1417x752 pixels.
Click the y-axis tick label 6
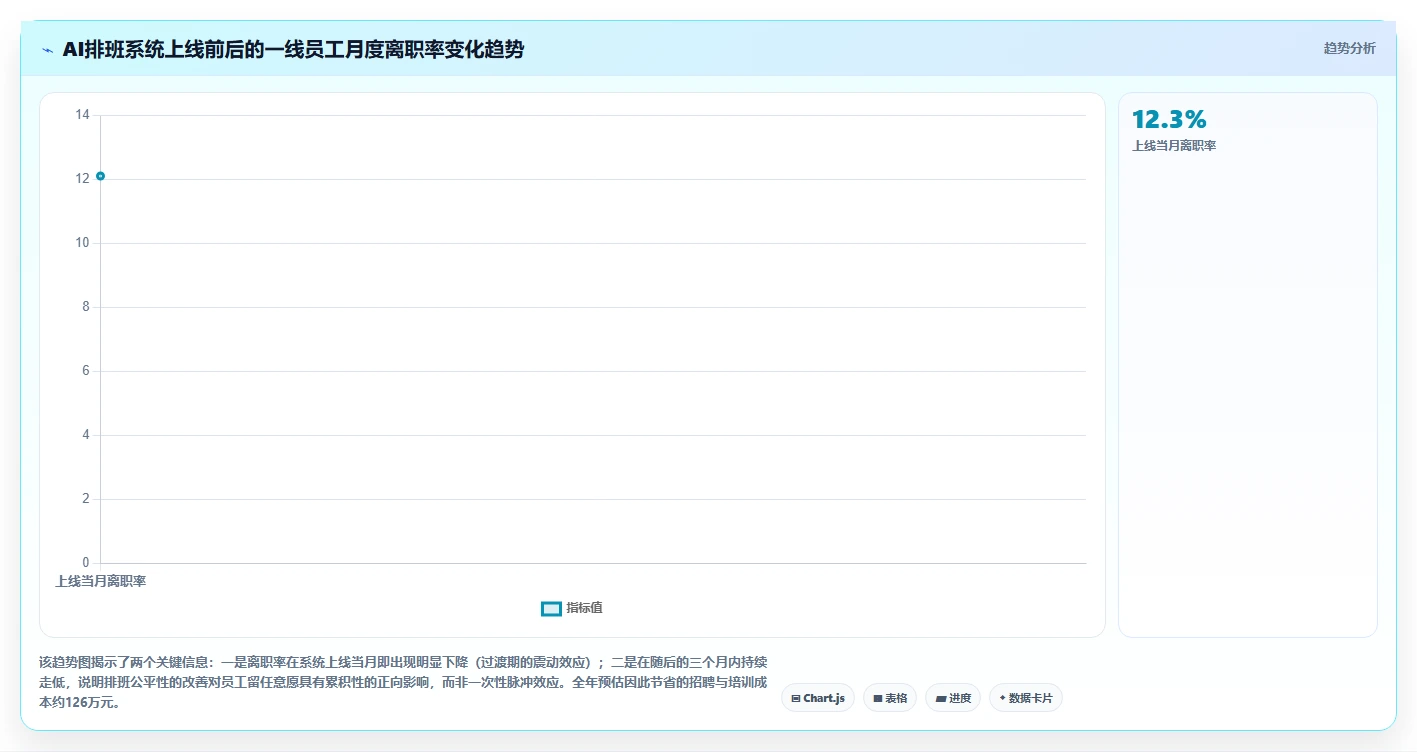click(x=85, y=371)
